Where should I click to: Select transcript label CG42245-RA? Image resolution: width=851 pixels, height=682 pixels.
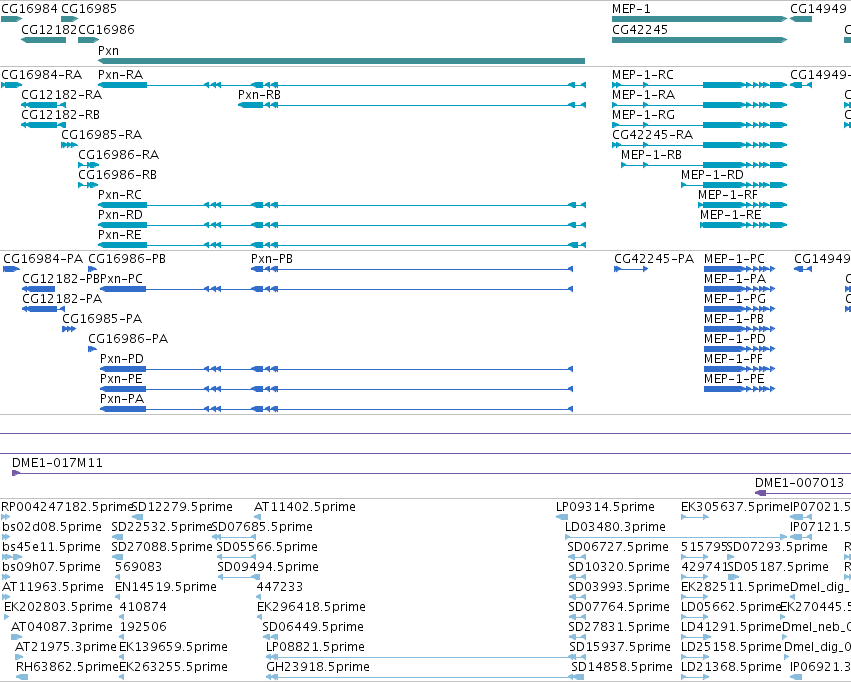point(653,135)
